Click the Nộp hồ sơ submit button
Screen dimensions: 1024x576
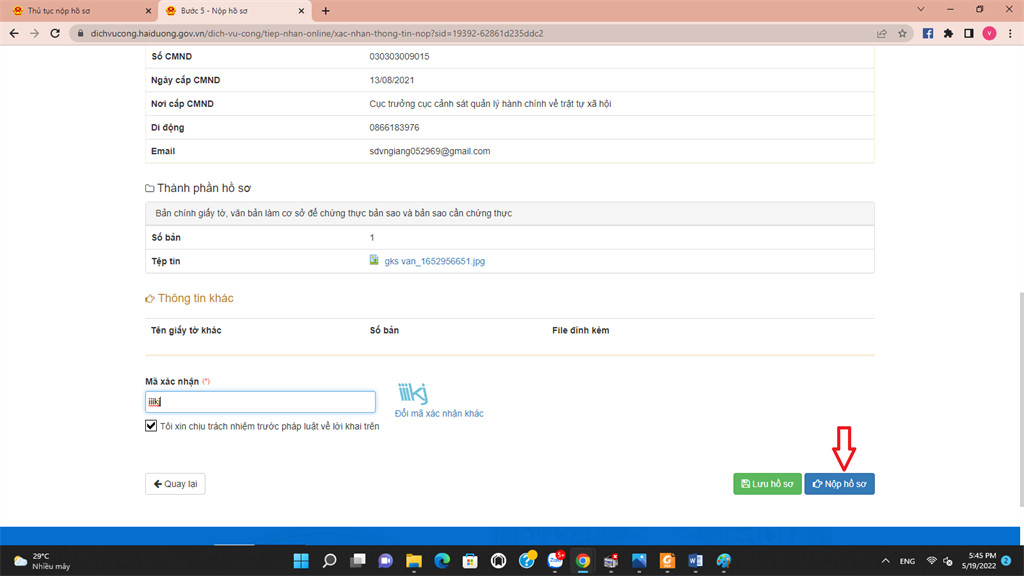pos(839,484)
